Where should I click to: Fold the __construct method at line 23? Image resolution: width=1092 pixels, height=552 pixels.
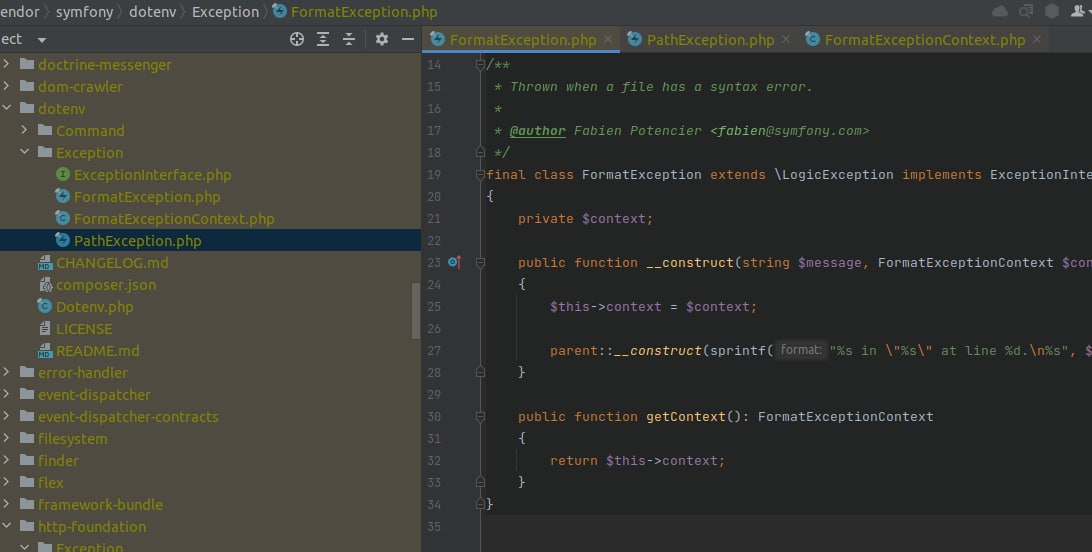tap(480, 262)
